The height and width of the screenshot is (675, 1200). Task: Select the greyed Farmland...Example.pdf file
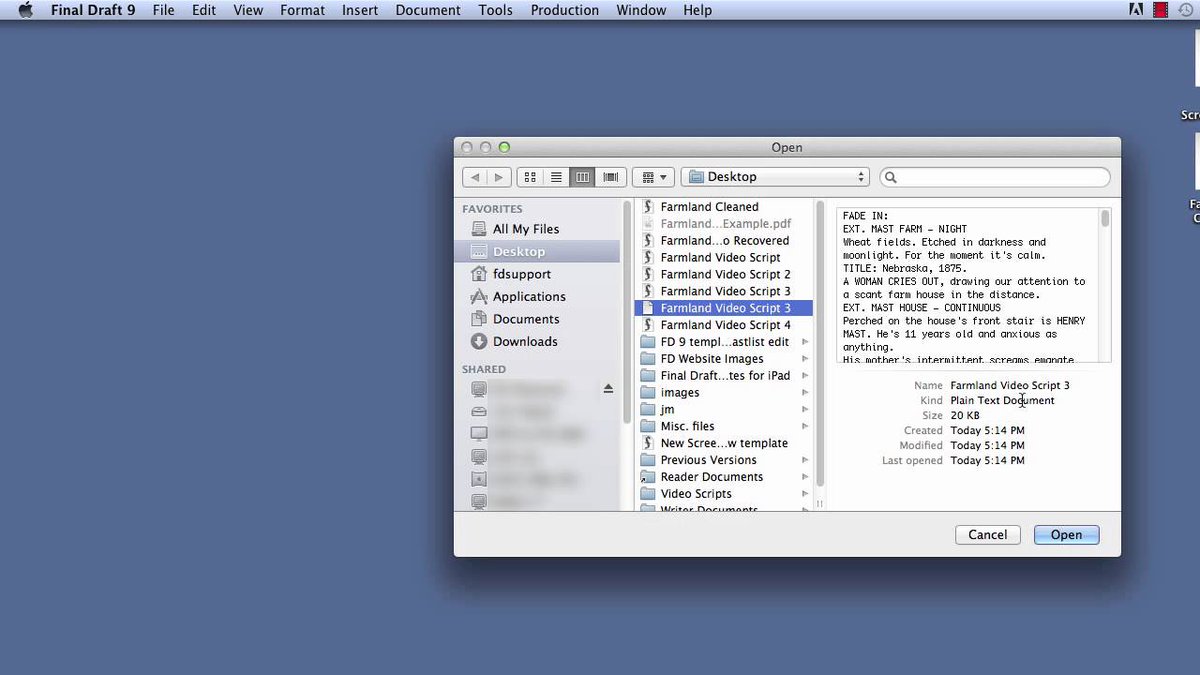(725, 224)
